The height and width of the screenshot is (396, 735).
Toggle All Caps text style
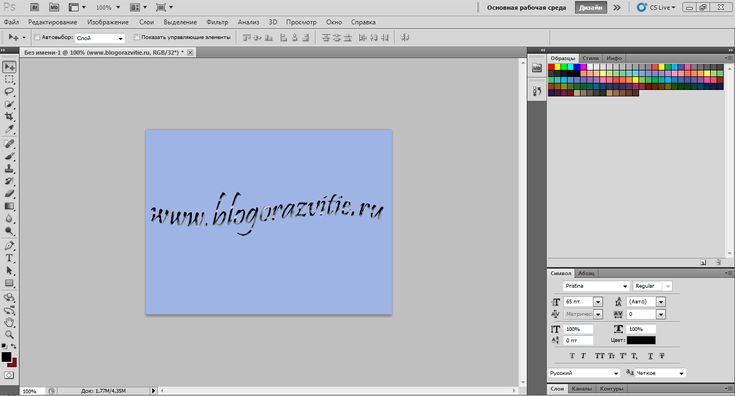click(600, 356)
